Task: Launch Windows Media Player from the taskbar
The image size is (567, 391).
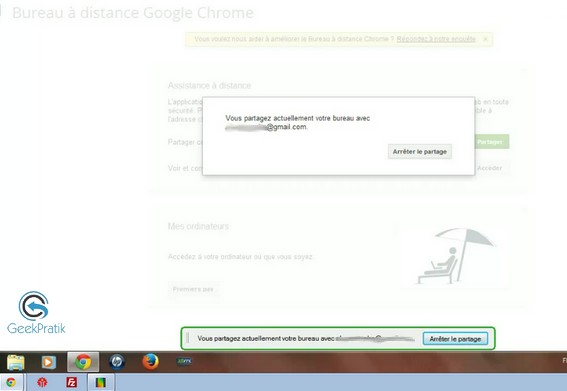Action: [49, 362]
